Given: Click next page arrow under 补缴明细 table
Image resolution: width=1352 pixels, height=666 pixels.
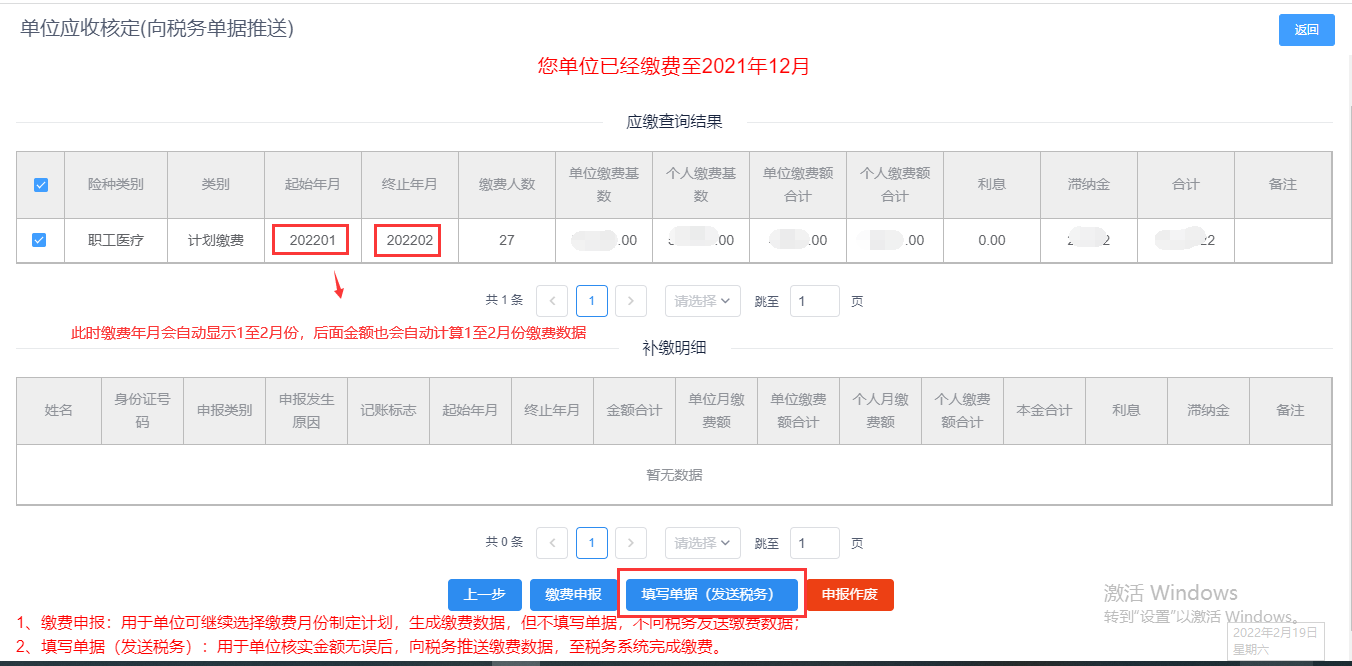Looking at the screenshot, I should (630, 543).
